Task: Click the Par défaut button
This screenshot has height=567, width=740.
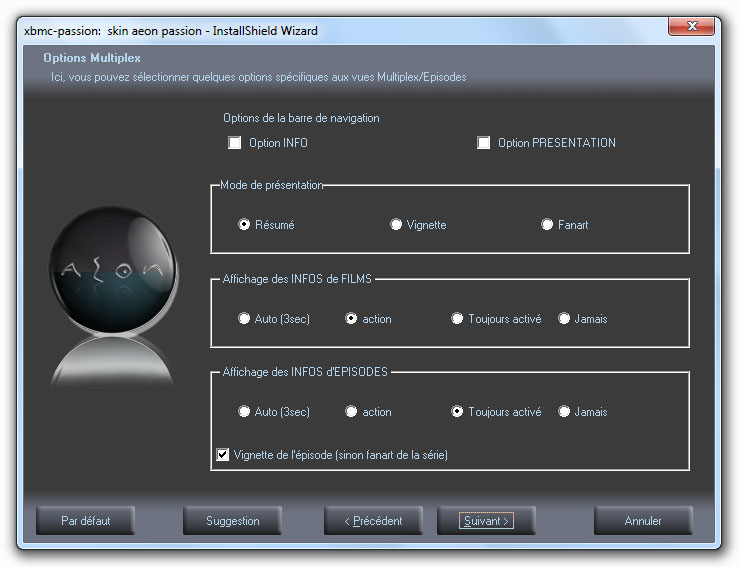Action: (85, 521)
